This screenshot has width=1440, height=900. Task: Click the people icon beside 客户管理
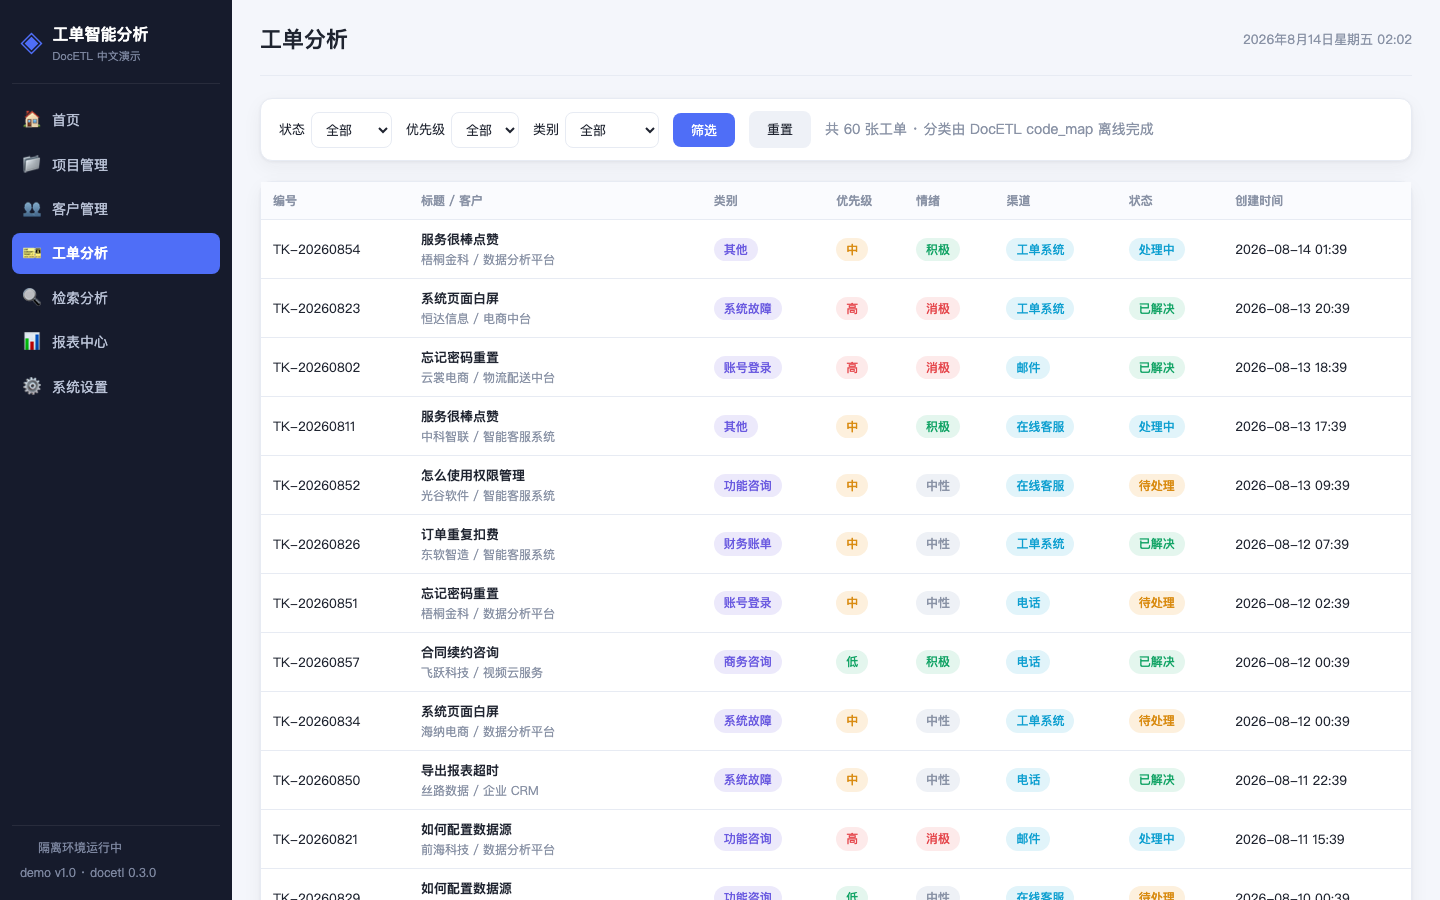(32, 208)
